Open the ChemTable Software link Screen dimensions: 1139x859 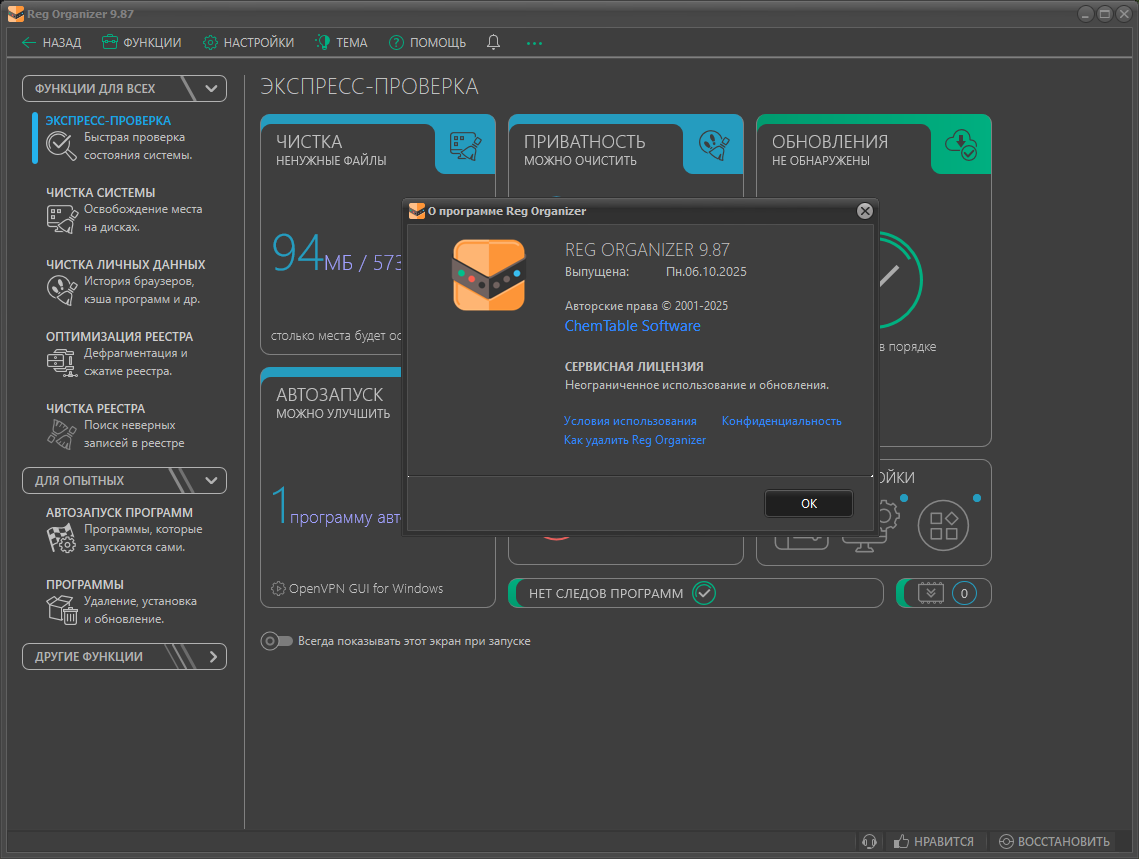[632, 326]
